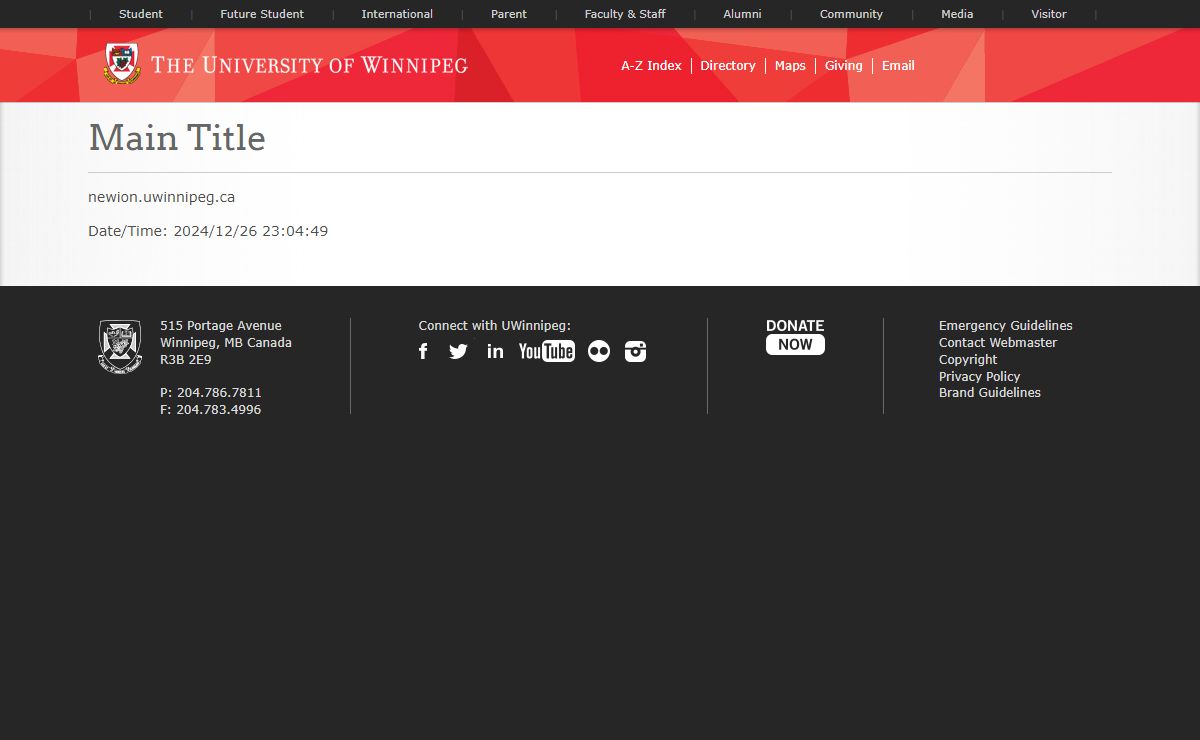Open the Future Student section

262,14
